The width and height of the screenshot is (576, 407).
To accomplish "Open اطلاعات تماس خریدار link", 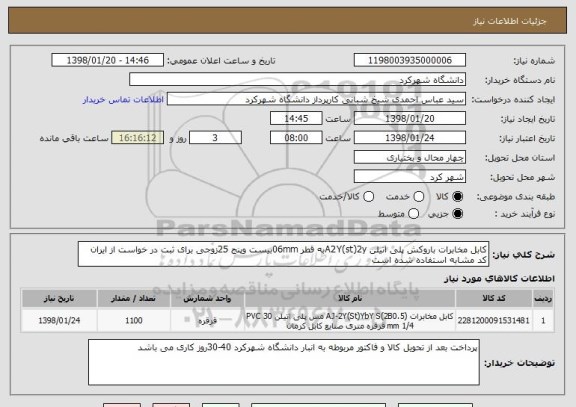I will click(x=123, y=100).
